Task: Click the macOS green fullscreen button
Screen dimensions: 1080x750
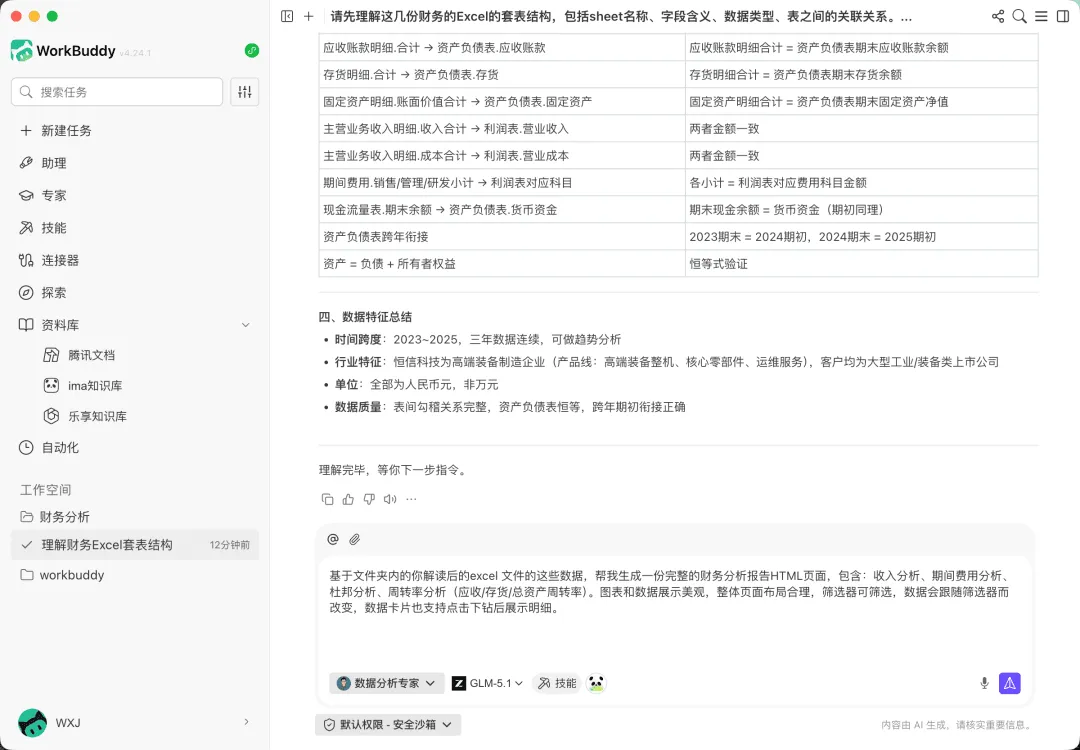Action: [x=52, y=16]
